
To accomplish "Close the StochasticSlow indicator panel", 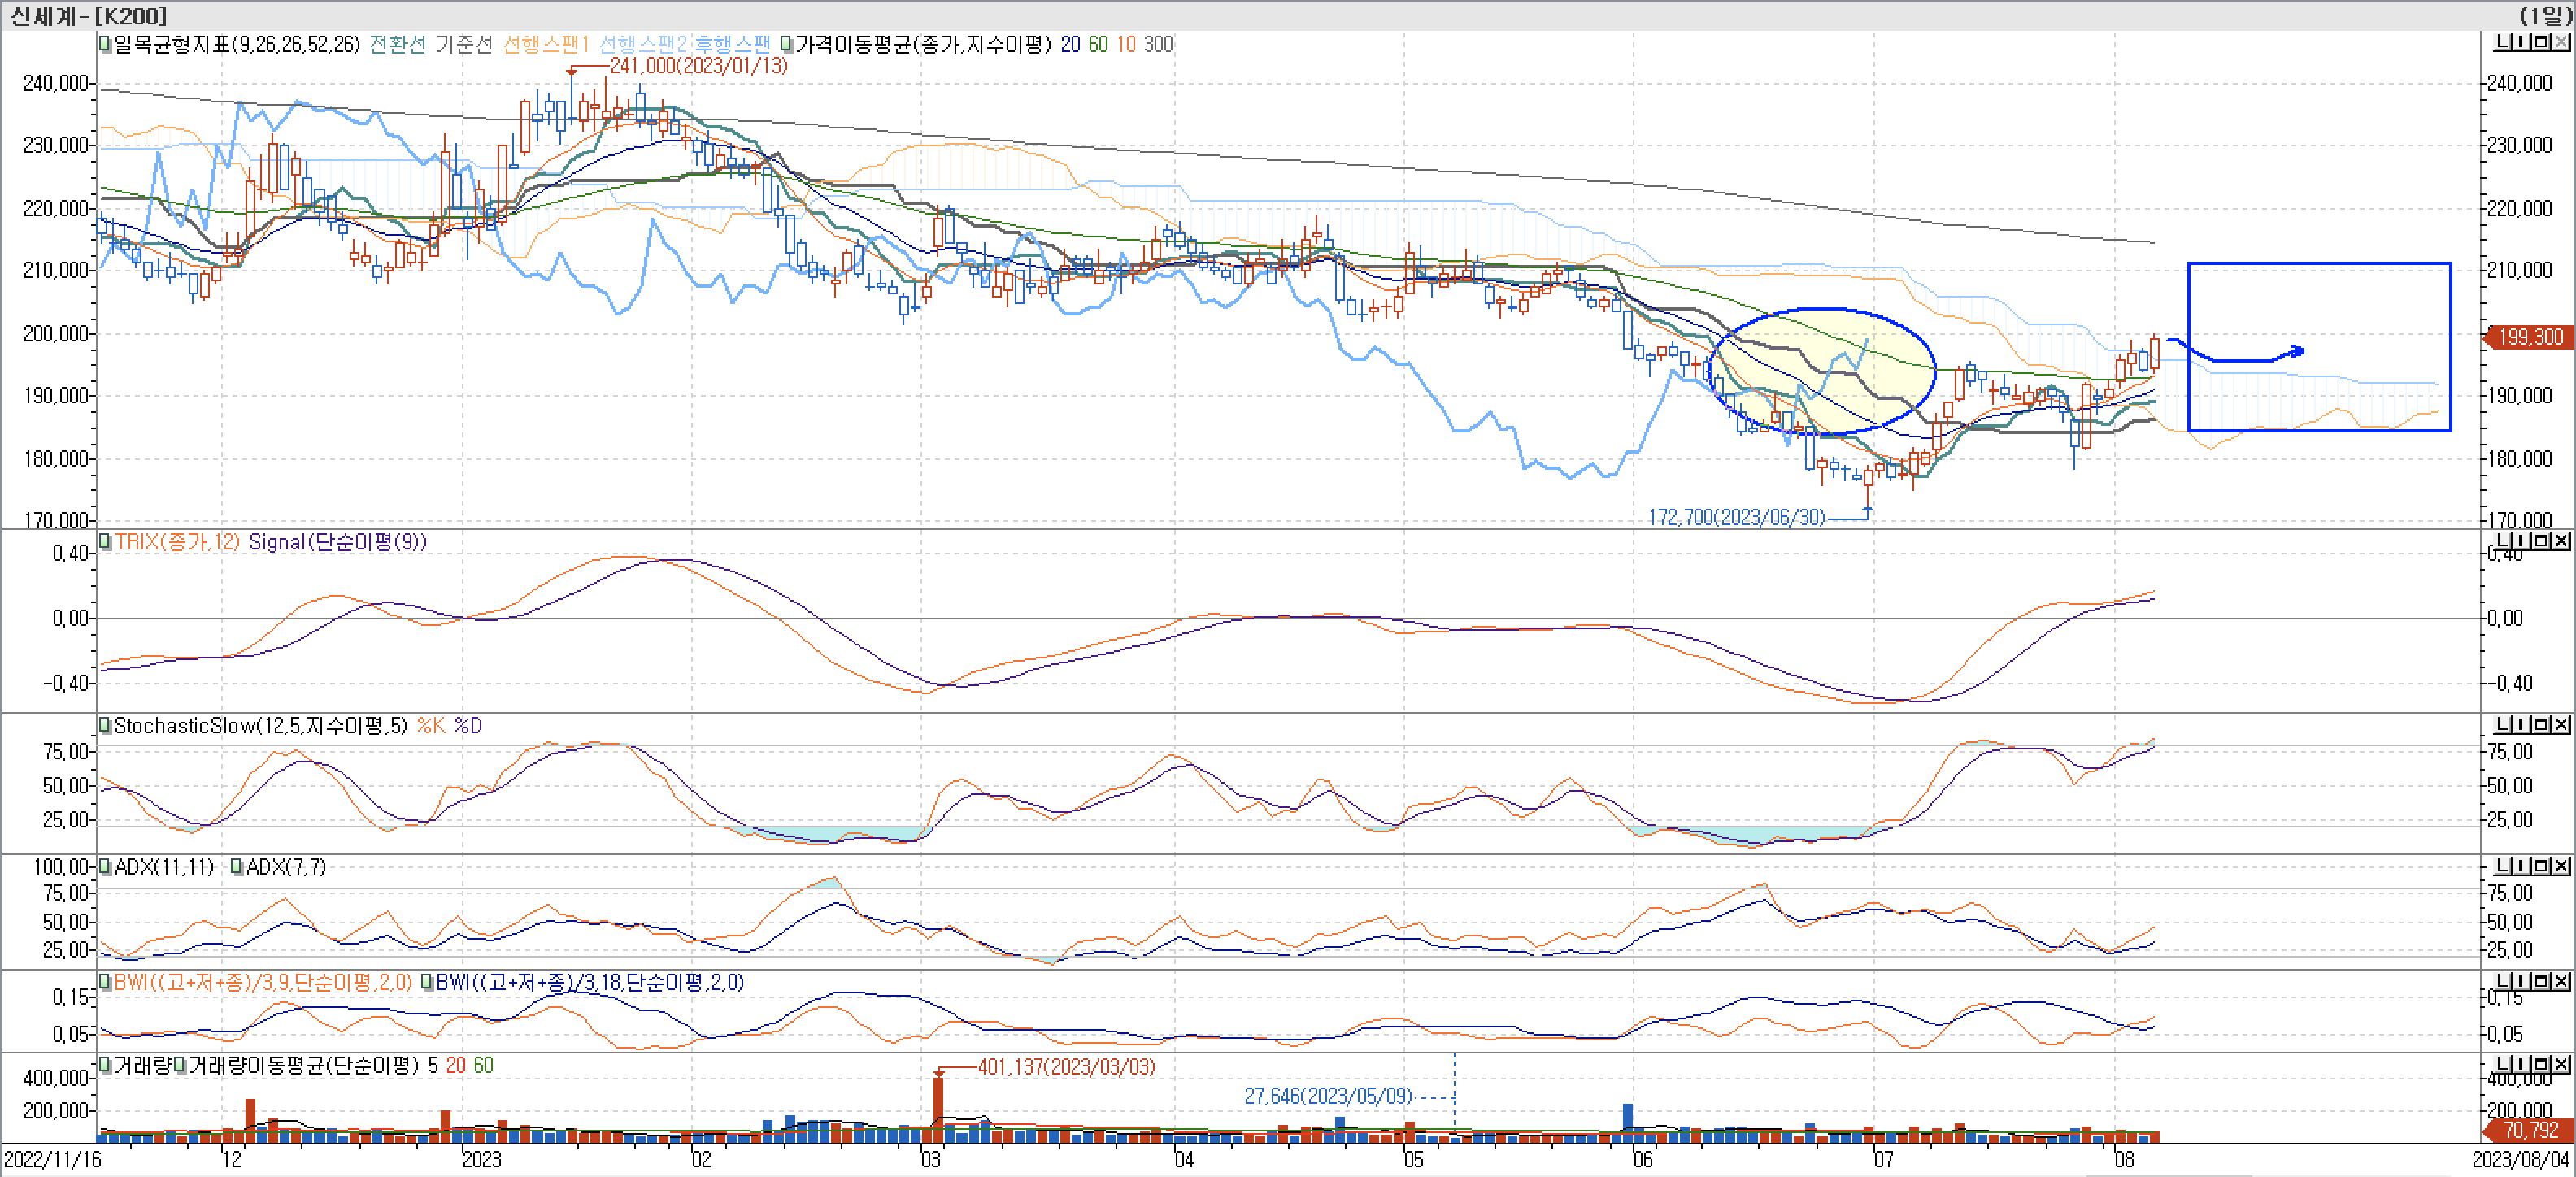I will 2560,724.
